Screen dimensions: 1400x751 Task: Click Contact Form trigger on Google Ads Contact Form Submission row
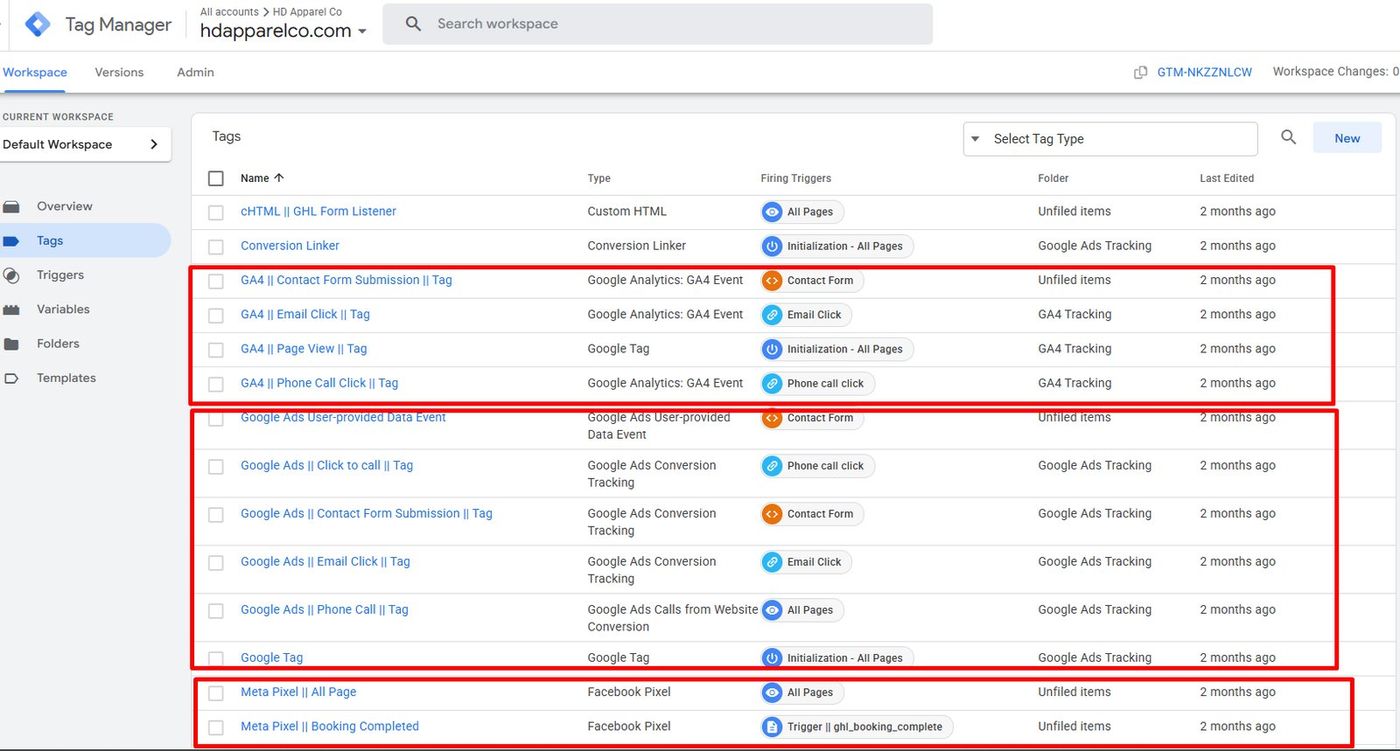pyautogui.click(x=812, y=514)
